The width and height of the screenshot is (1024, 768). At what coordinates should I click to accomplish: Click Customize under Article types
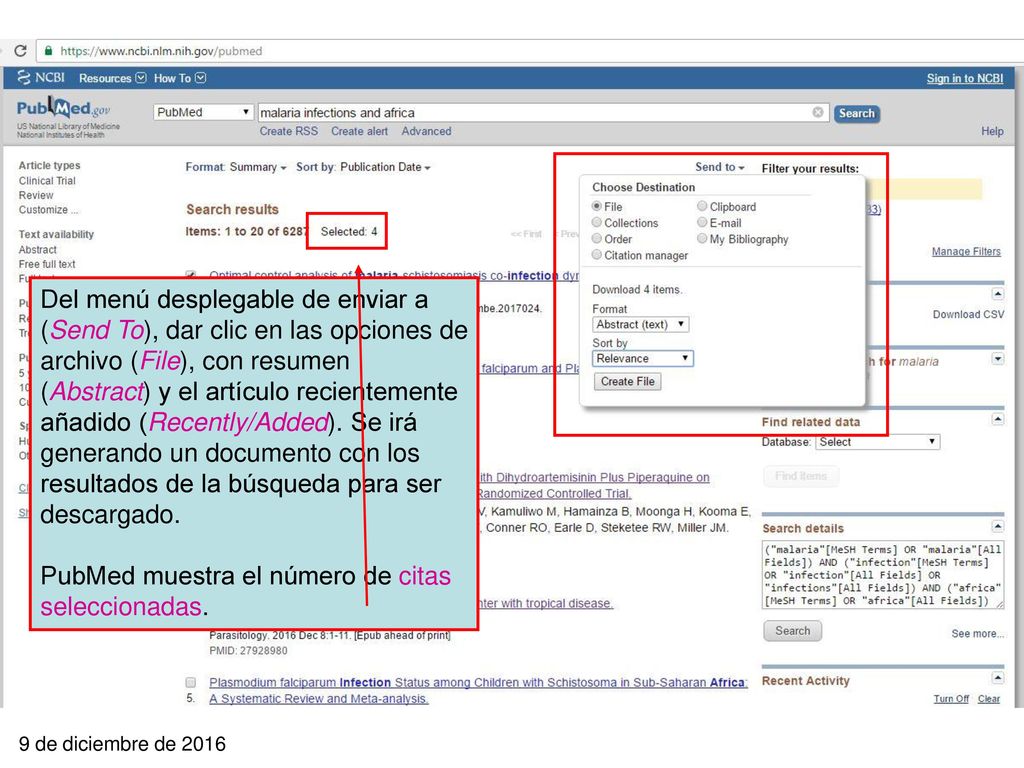point(48,210)
